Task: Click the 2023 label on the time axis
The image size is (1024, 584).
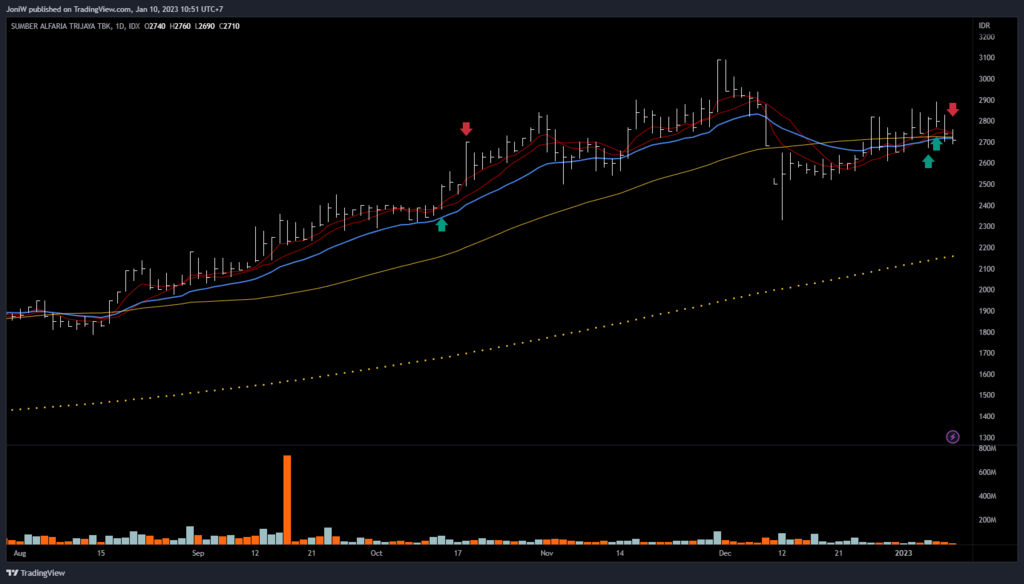Action: [904, 552]
